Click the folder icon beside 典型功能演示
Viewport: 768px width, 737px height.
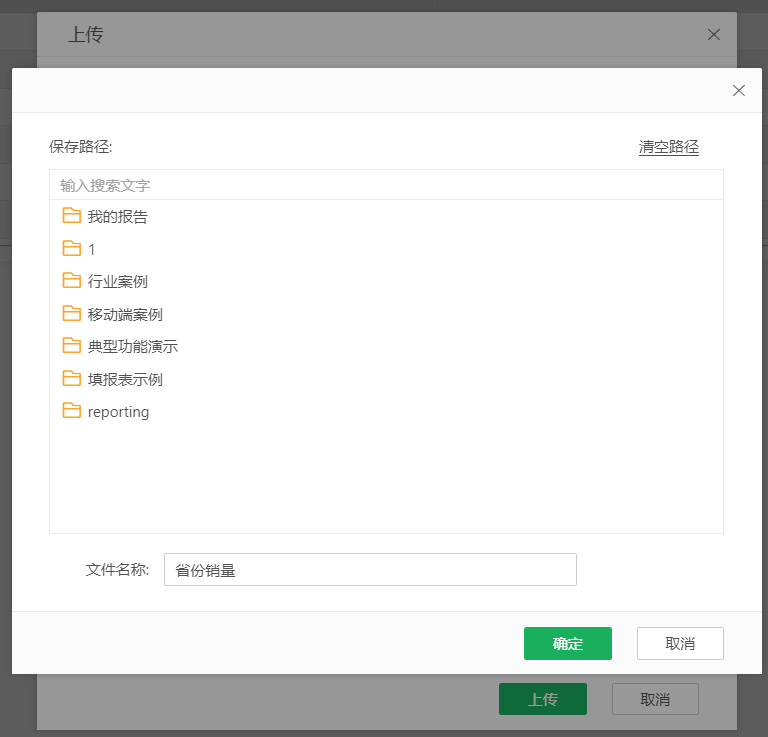71,346
